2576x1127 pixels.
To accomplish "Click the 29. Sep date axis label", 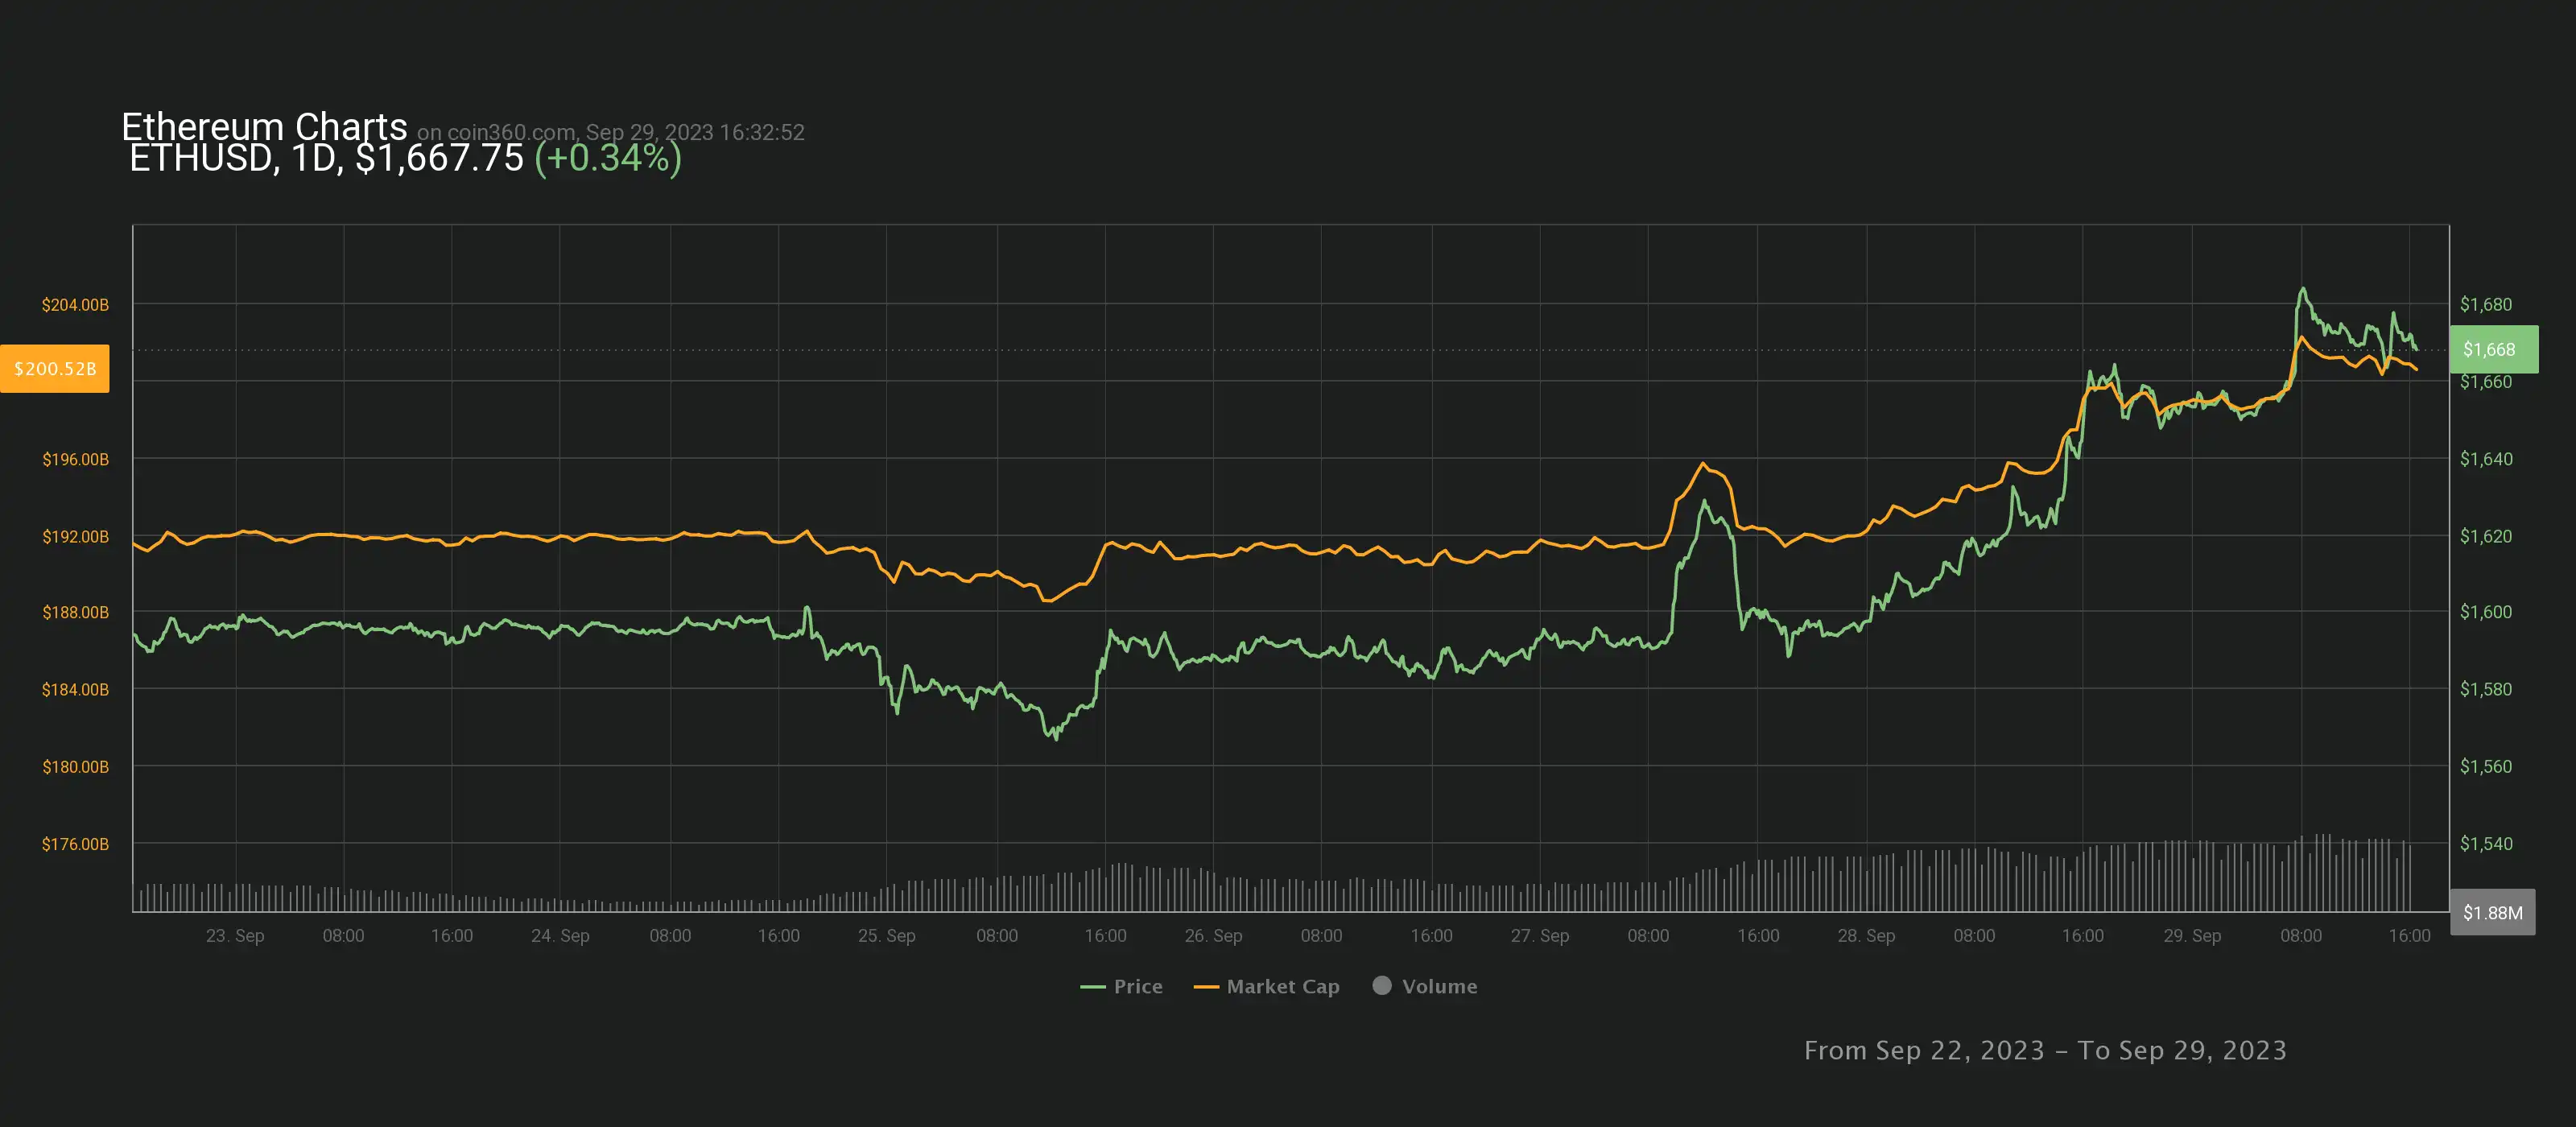I will click(2192, 935).
